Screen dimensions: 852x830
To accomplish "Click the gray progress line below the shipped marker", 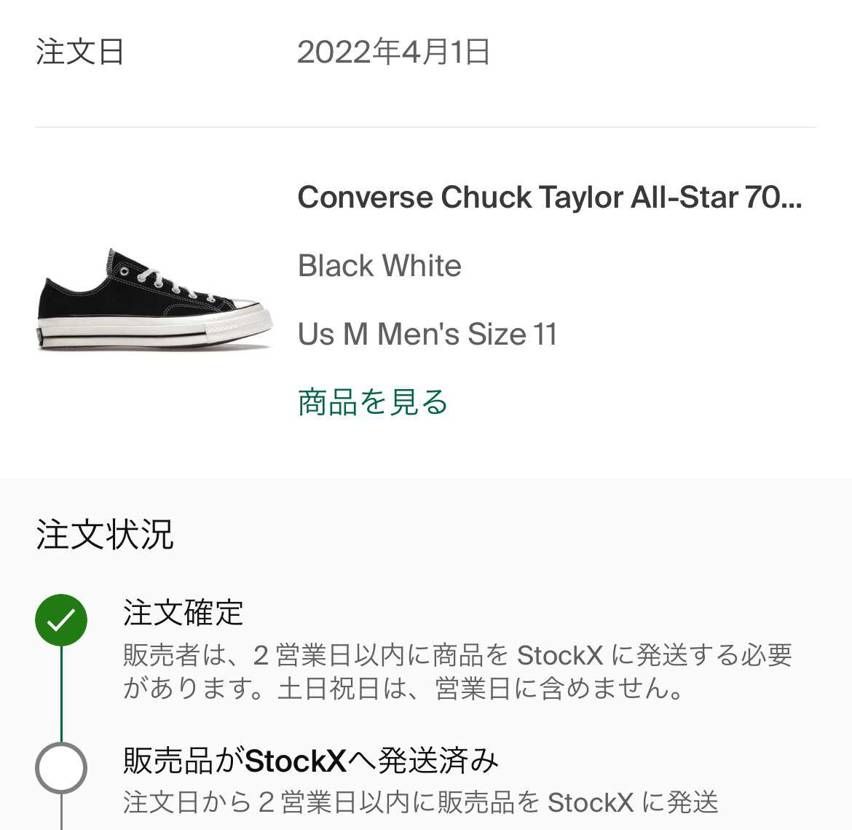I will [61, 812].
